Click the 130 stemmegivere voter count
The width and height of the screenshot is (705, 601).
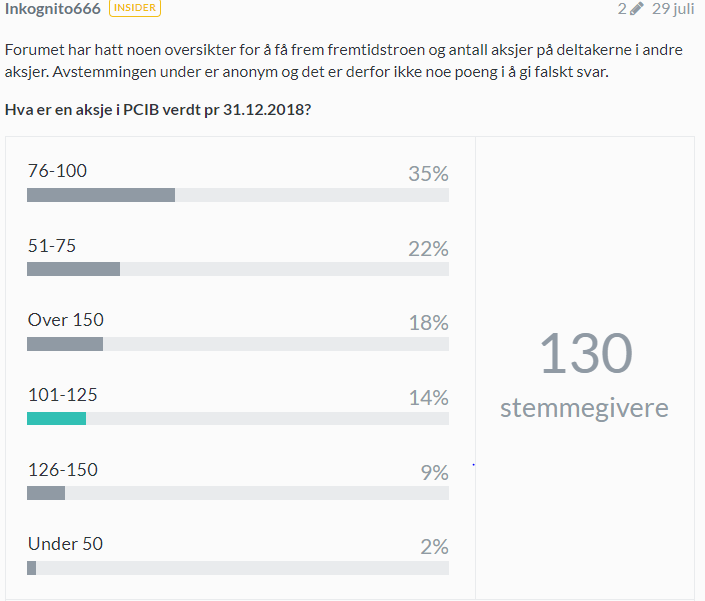click(585, 374)
